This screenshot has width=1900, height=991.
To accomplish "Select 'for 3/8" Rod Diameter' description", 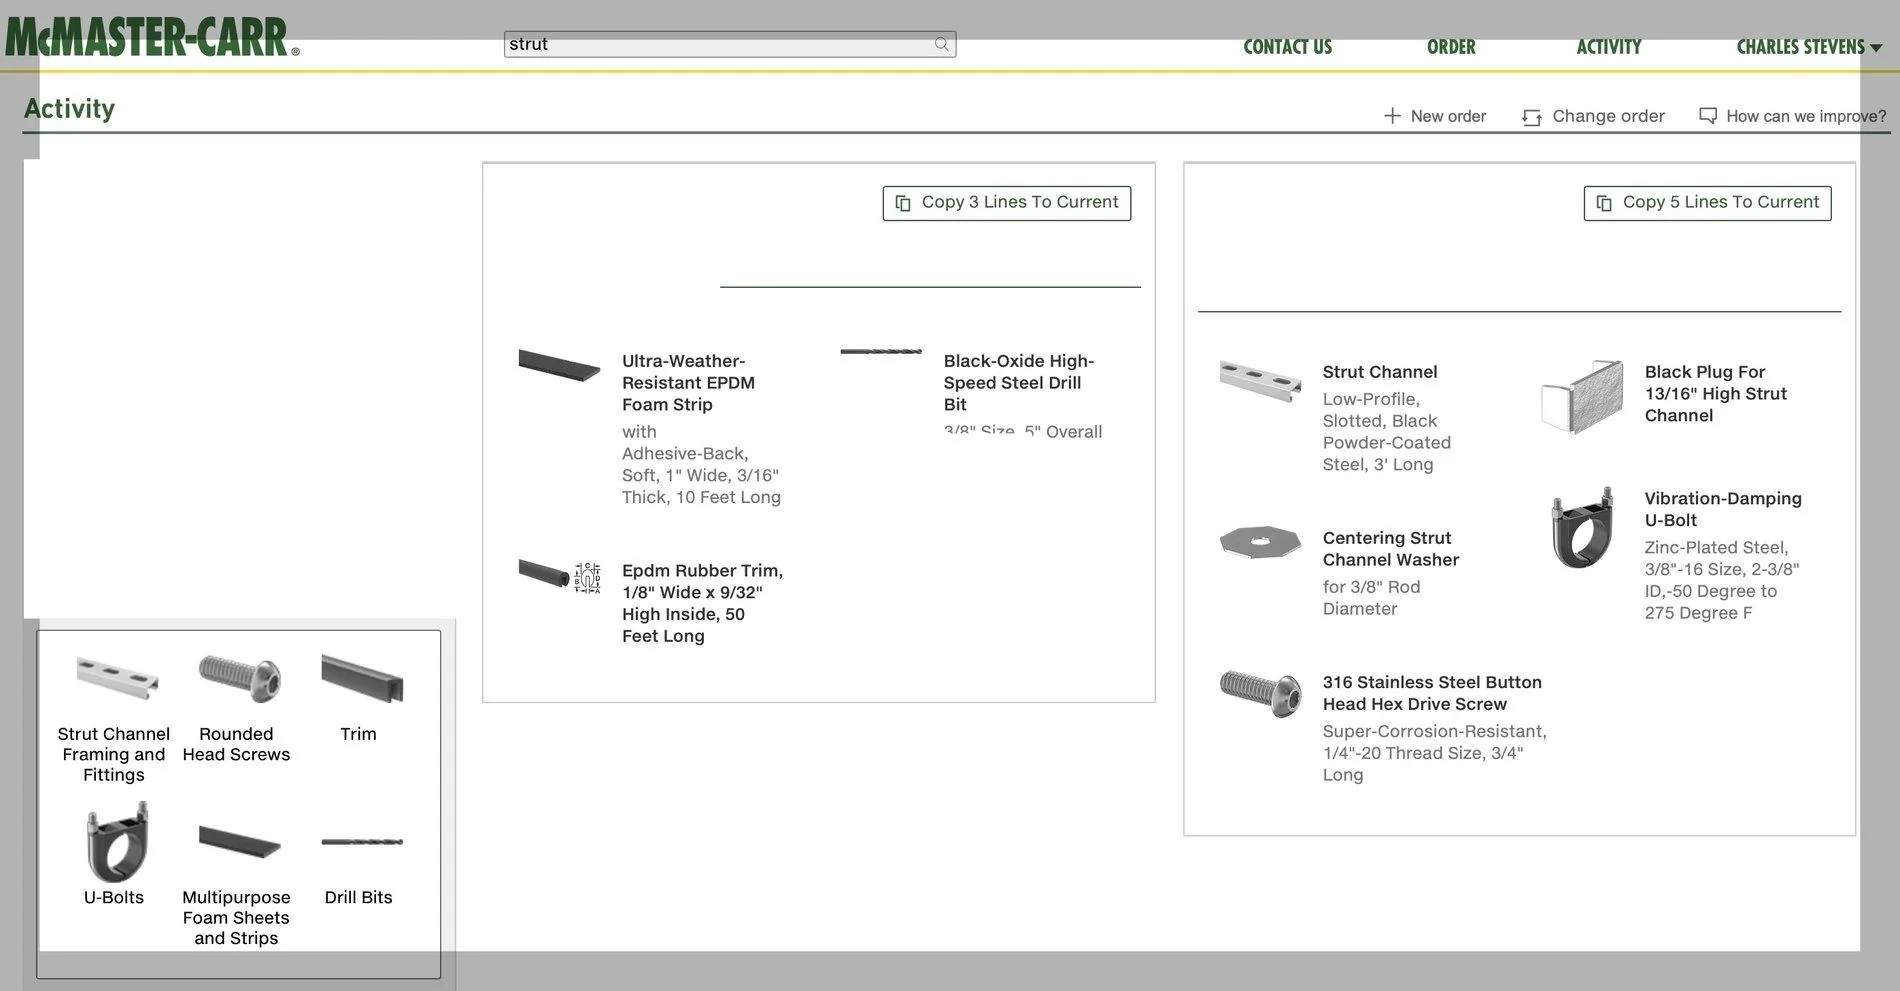I will click(x=1371, y=598).
